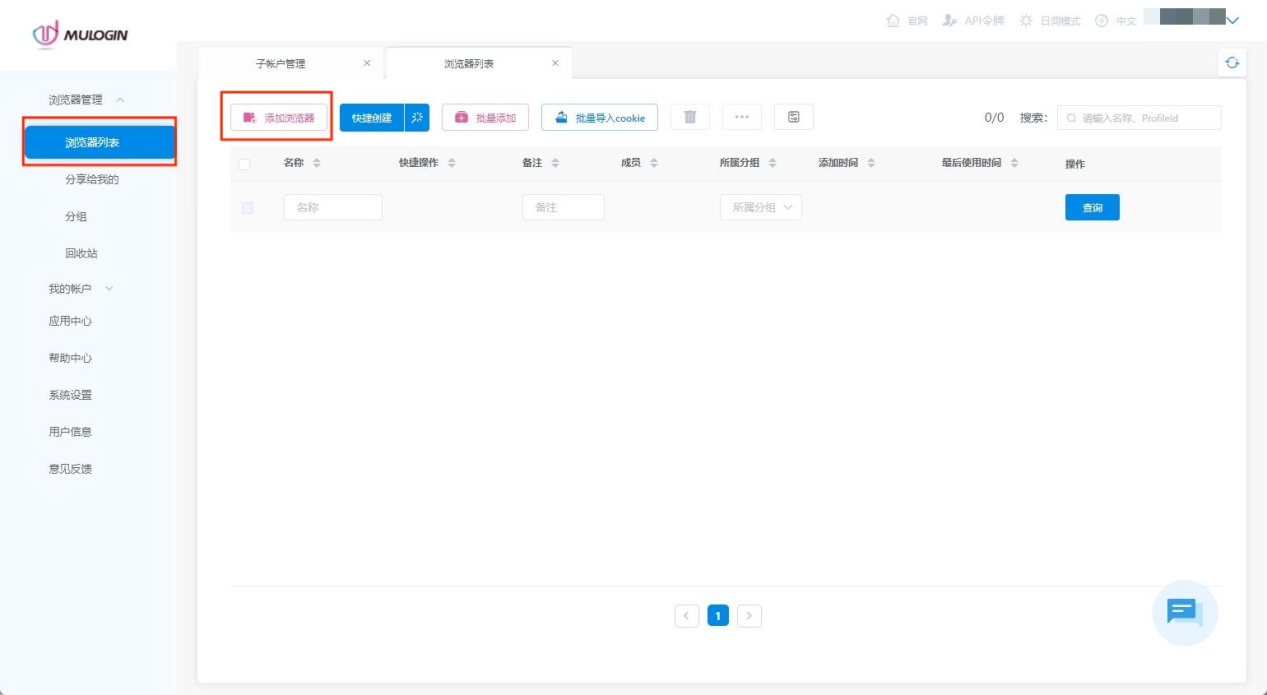
Task: Expand the user account dropdown arrow
Action: 1233,20
